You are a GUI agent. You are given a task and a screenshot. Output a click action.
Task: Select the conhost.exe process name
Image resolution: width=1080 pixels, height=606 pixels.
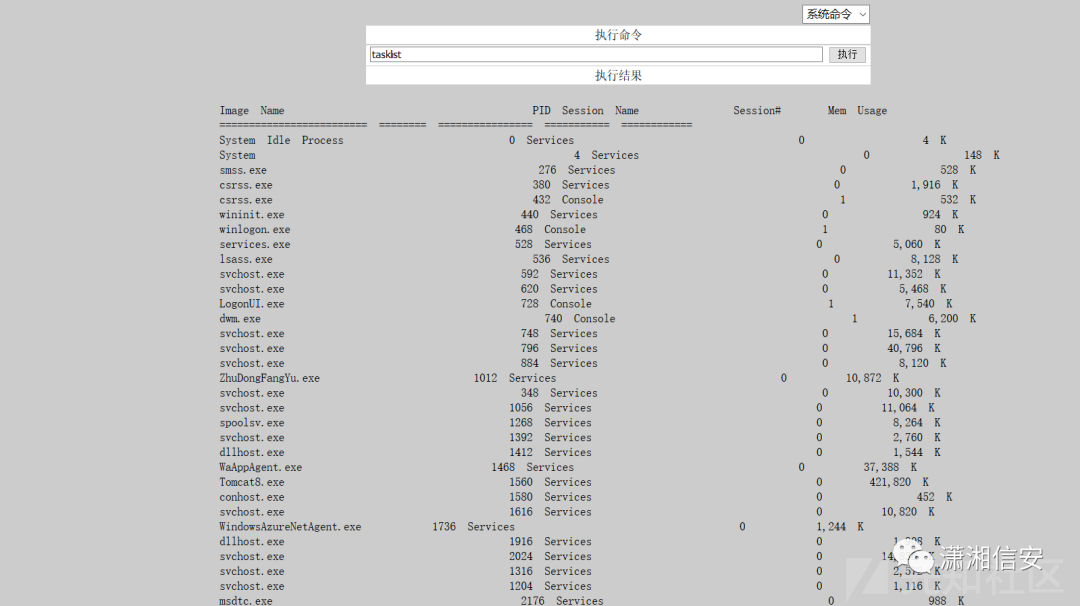coord(251,497)
